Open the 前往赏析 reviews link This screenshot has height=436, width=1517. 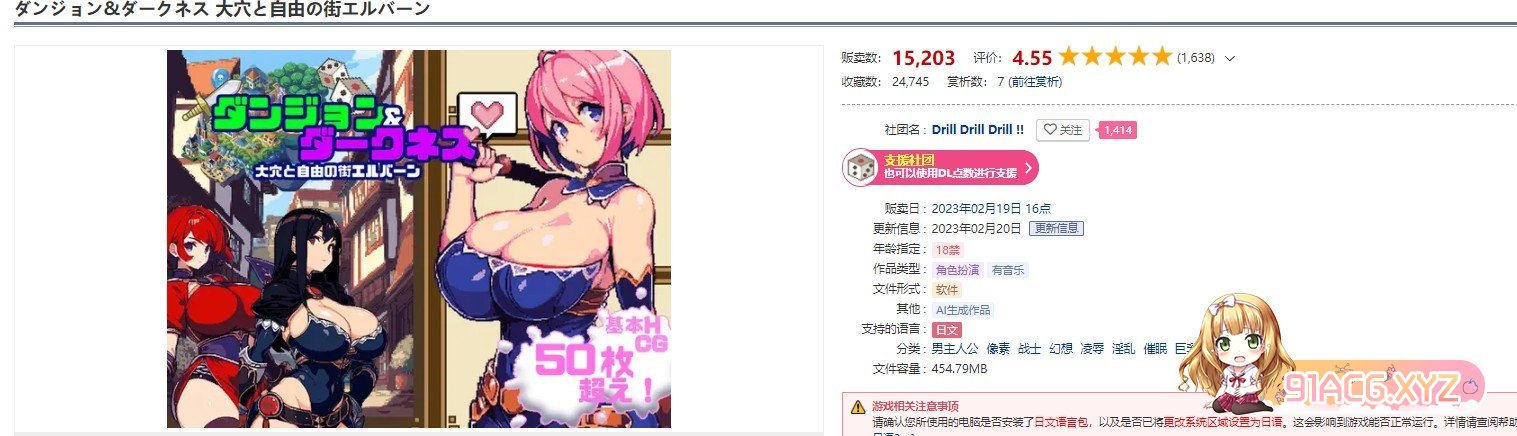point(1035,82)
